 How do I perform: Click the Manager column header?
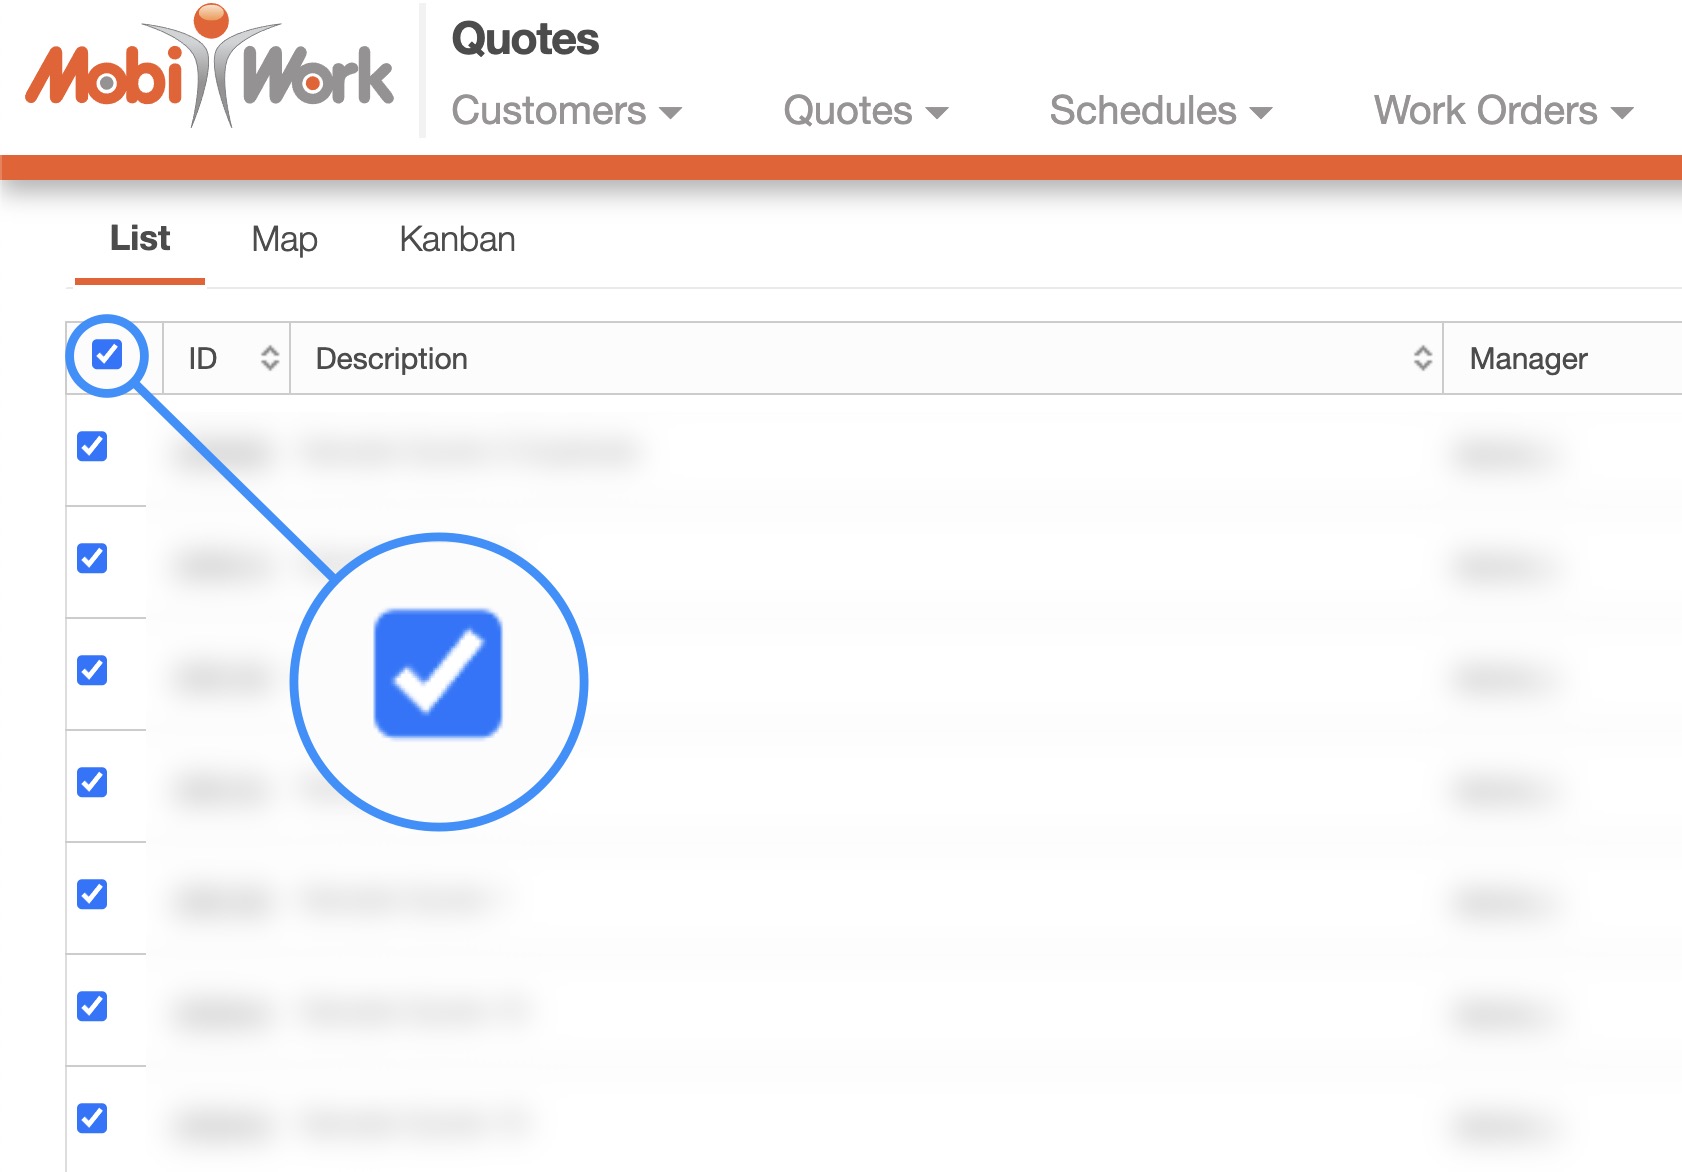tap(1528, 359)
